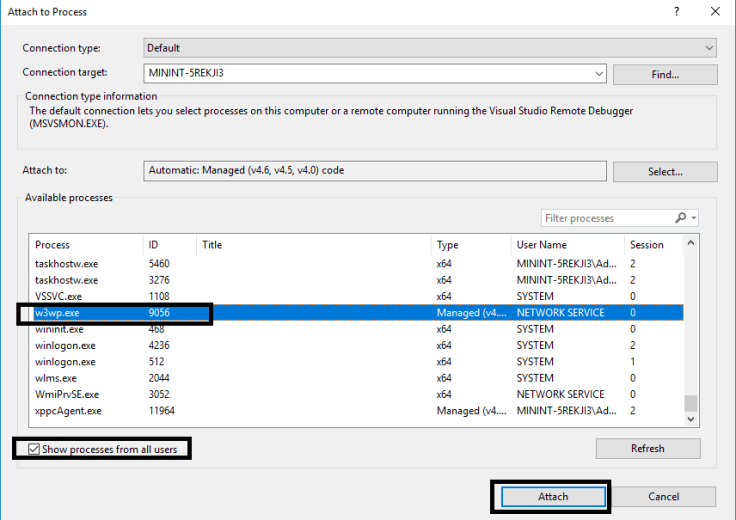Toggle Show processes from all users checkbox
Image resolution: width=736 pixels, height=520 pixels.
click(35, 449)
